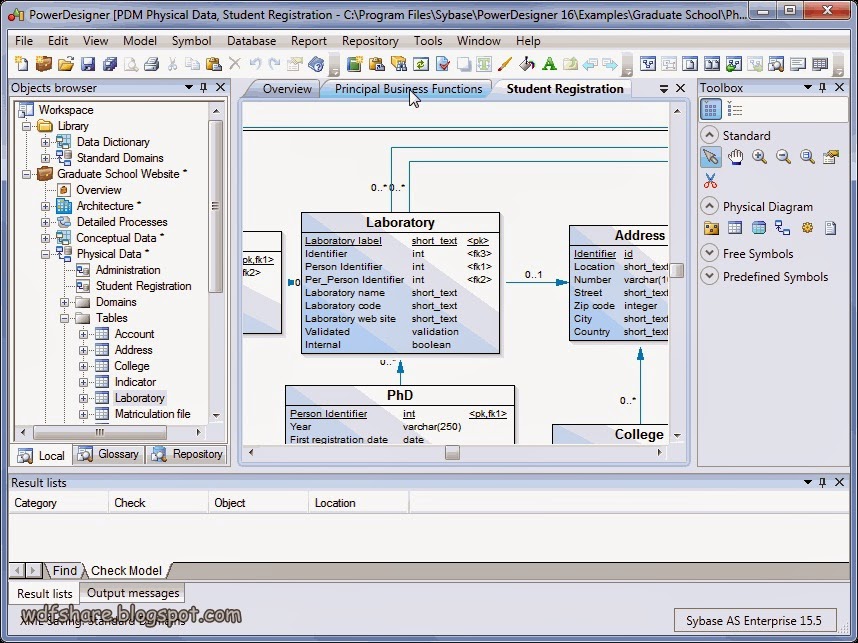Select the Grabber hand tool in Toolbox
Viewport: 858px width, 643px height.
click(x=735, y=157)
